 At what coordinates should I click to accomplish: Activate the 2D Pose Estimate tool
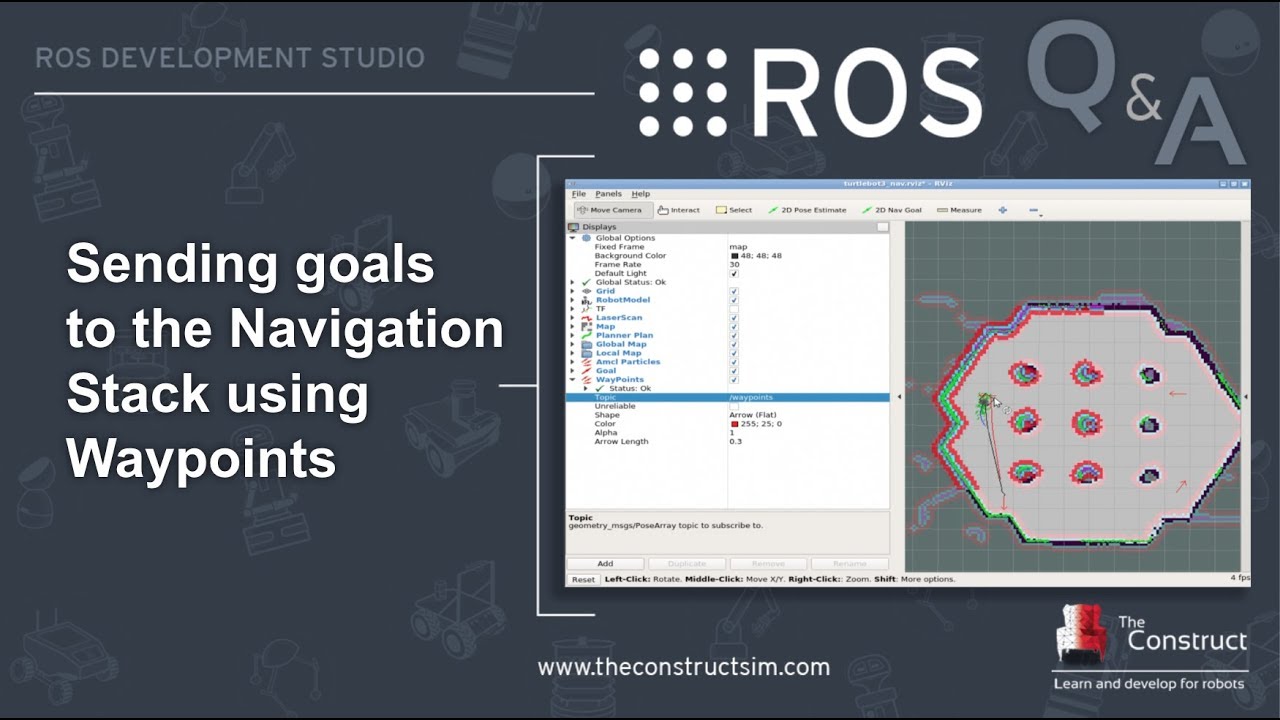coord(807,210)
